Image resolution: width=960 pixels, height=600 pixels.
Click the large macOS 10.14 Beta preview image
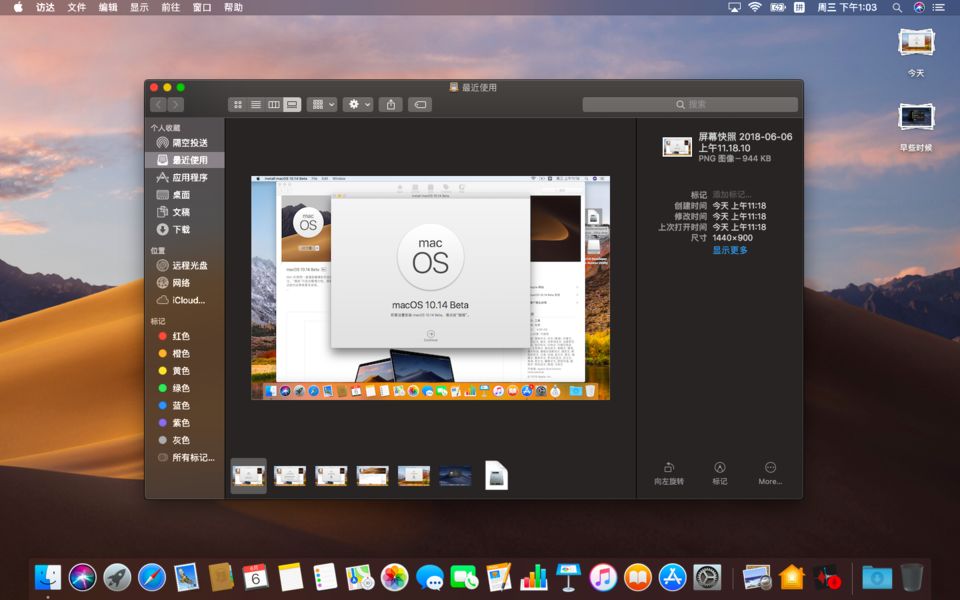point(430,288)
